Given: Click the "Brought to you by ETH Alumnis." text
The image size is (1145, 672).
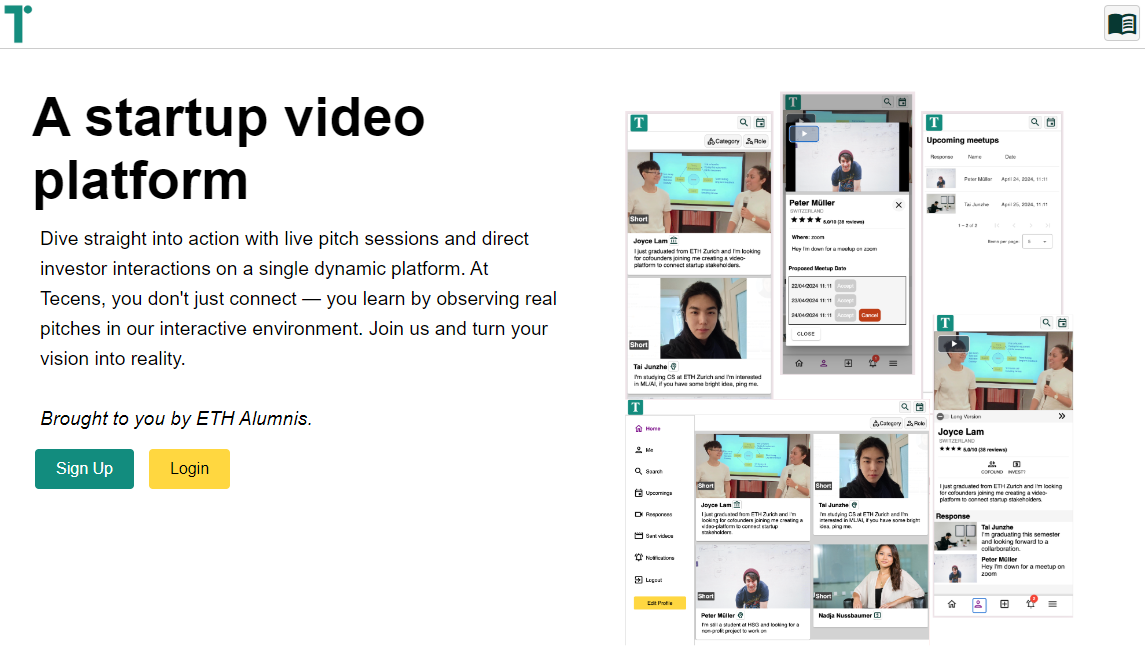Looking at the screenshot, I should [176, 419].
